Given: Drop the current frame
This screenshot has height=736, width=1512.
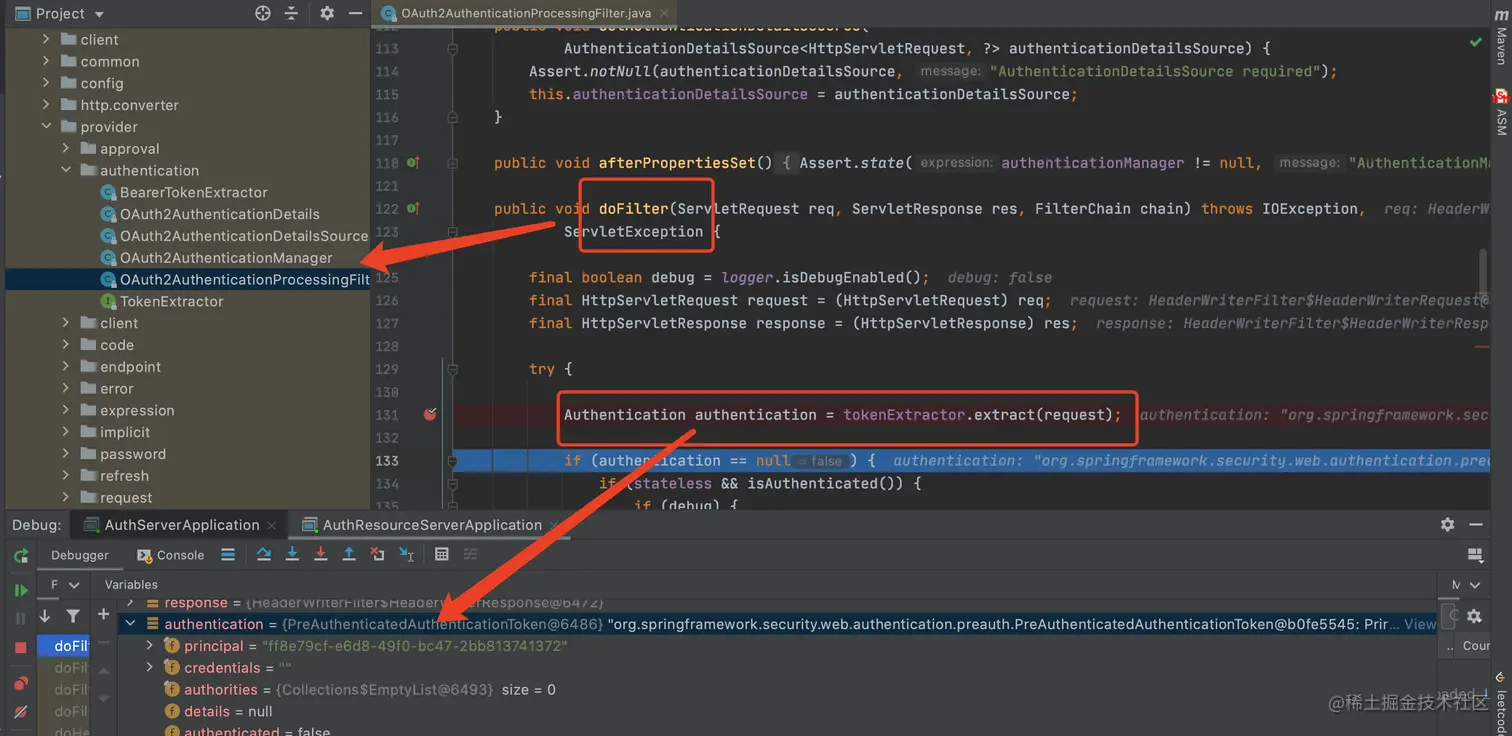Looking at the screenshot, I should click(x=377, y=555).
